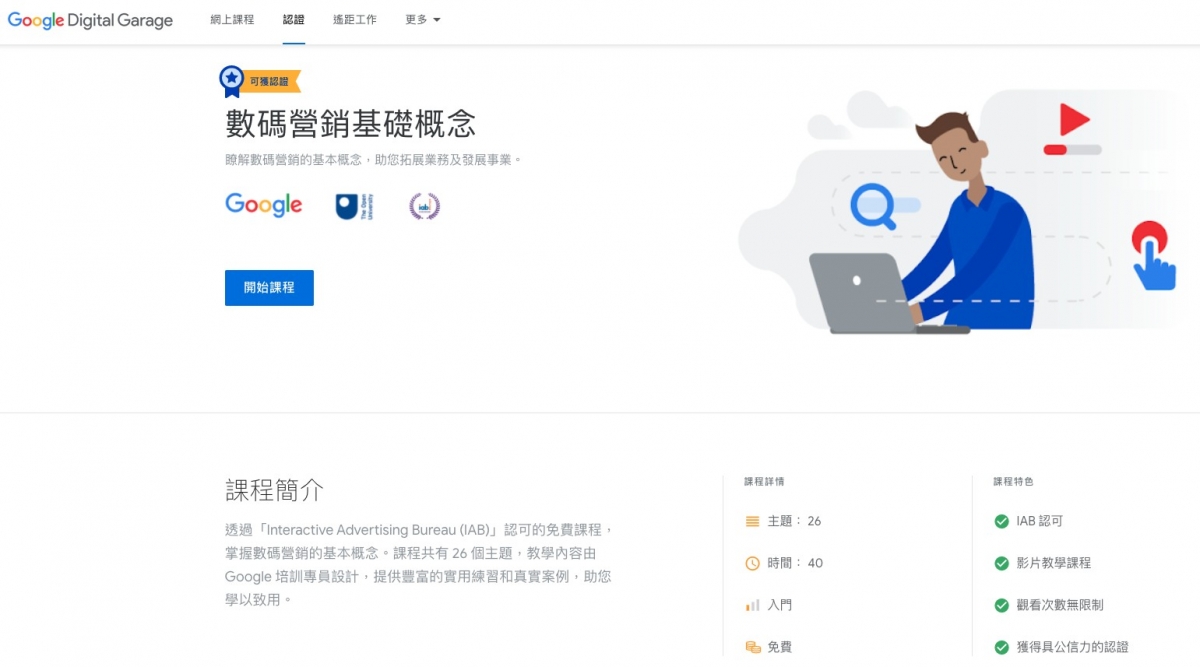Click the blue certification ribbon badge icon
Screen dimensions: 1200x667
tap(231, 81)
